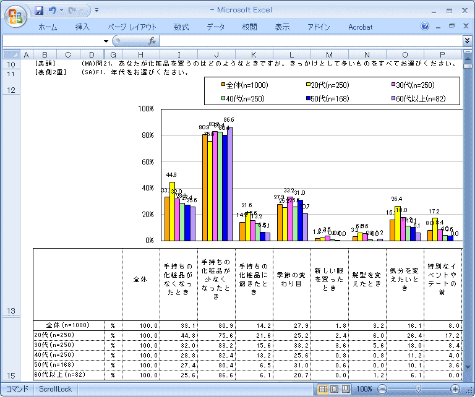Select the yellow bar labeled 44.8
475x397 pixels.
point(172,211)
